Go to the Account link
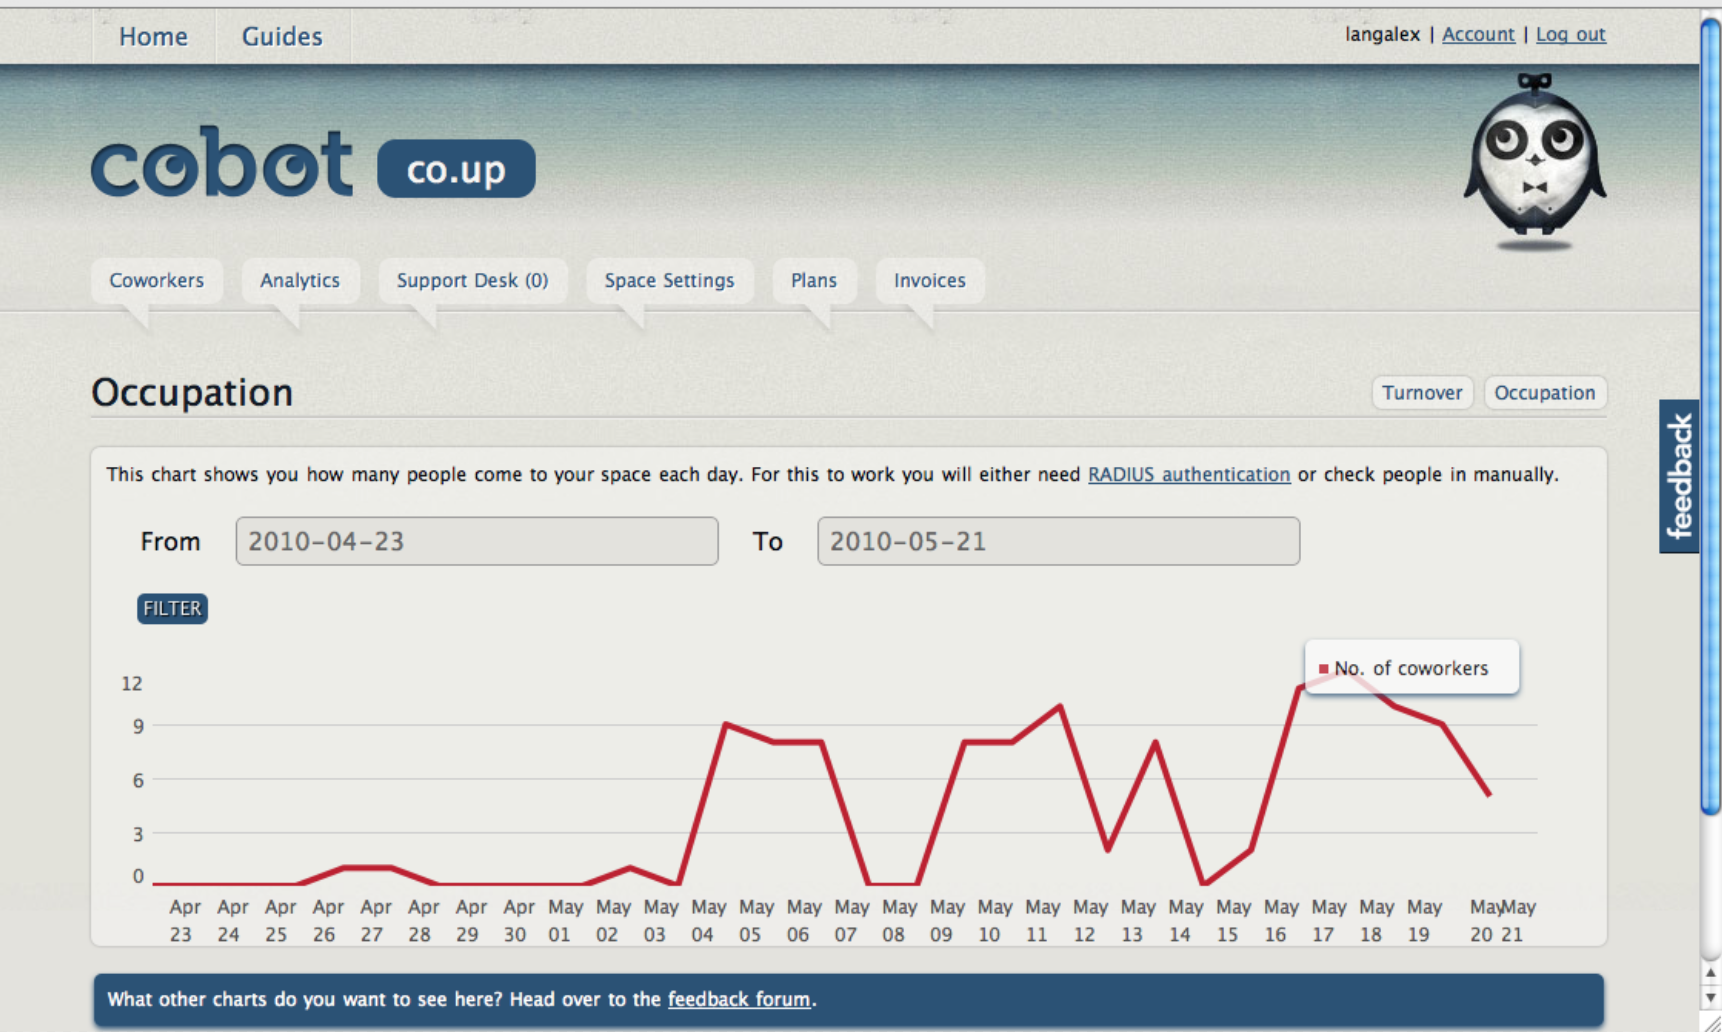The image size is (1722, 1032). click(x=1478, y=34)
